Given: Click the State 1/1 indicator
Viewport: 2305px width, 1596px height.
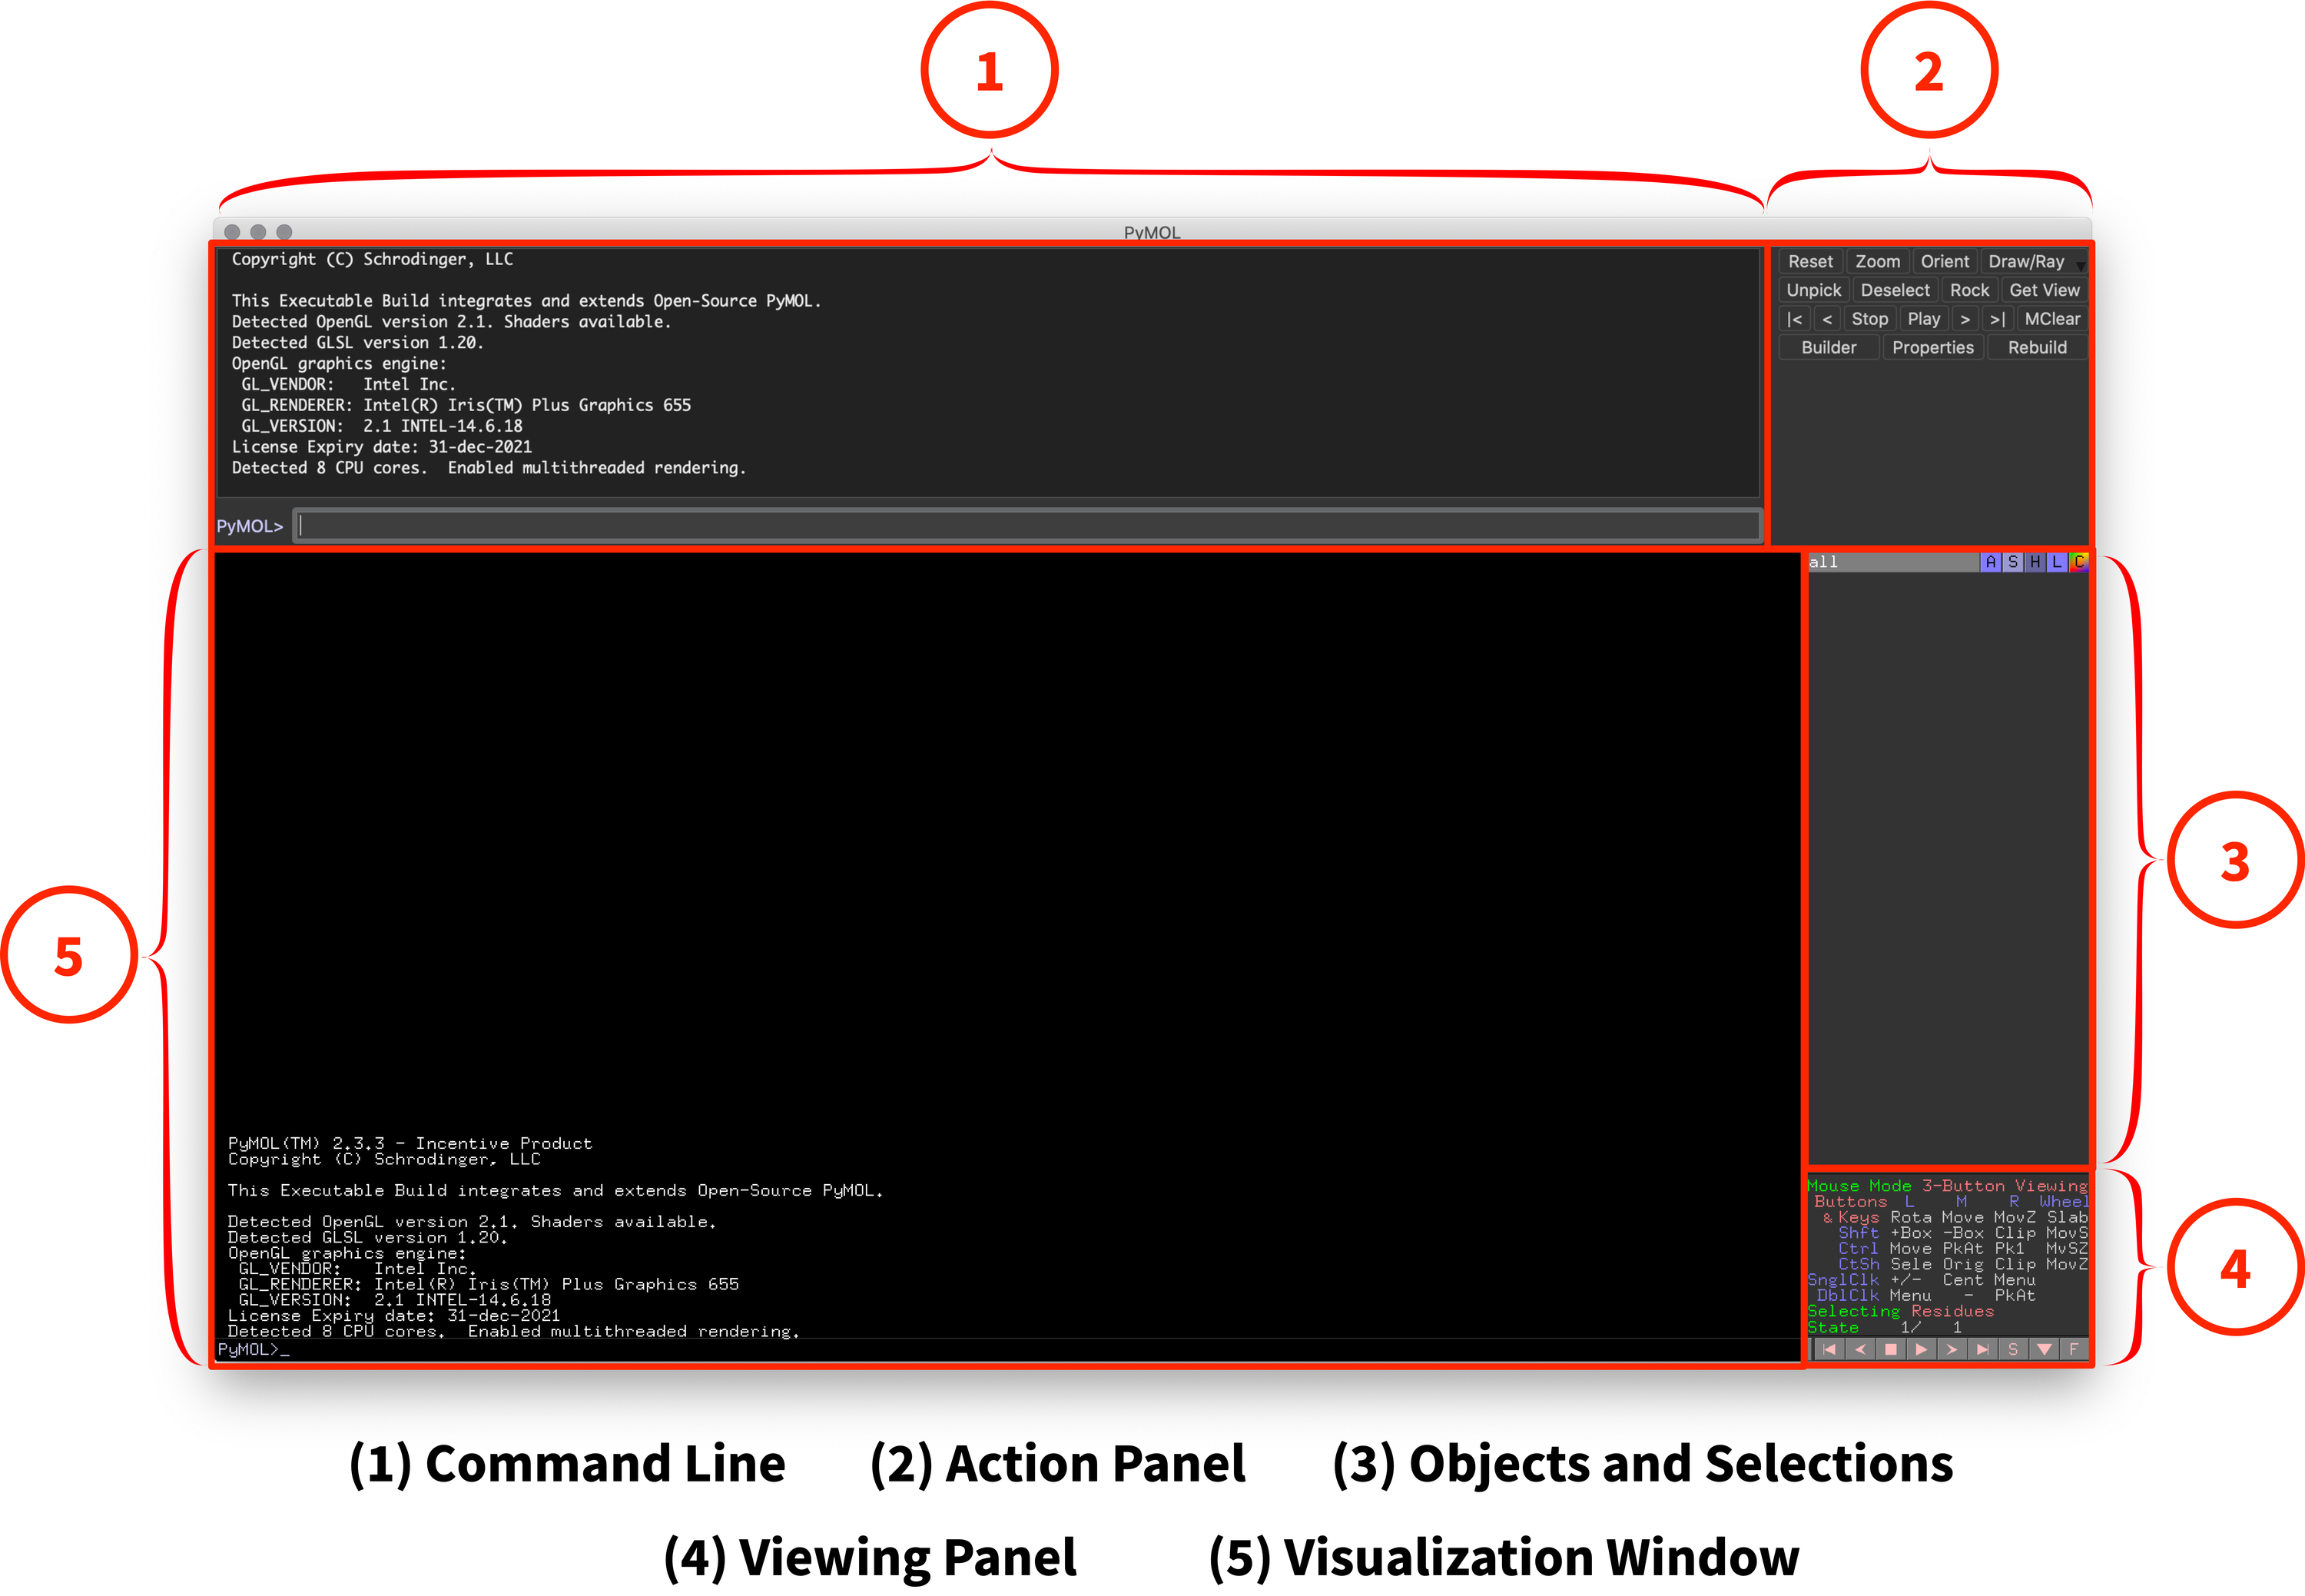Looking at the screenshot, I should [1885, 1328].
